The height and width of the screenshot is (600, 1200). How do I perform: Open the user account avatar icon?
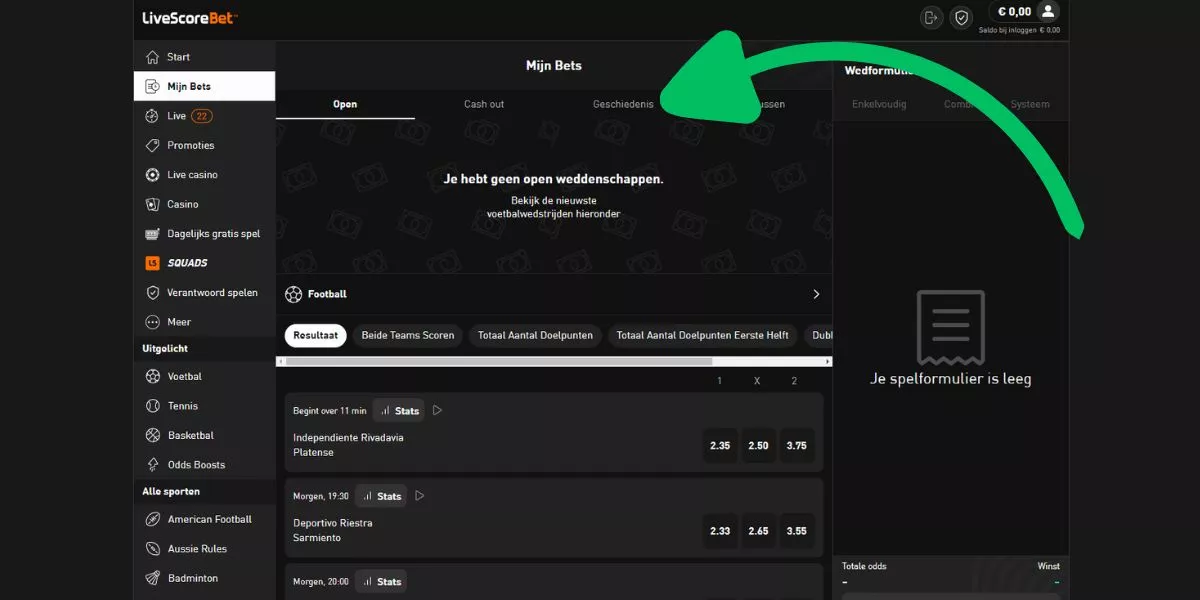click(x=1047, y=12)
